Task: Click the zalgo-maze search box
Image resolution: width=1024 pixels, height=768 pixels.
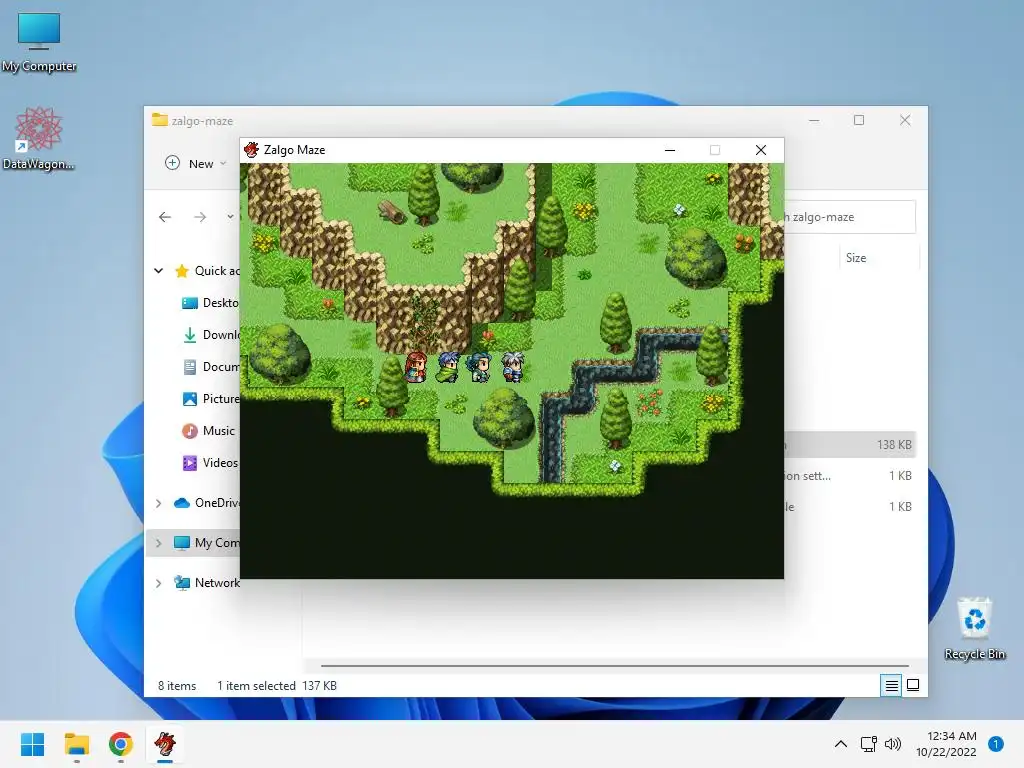Action: 849,217
